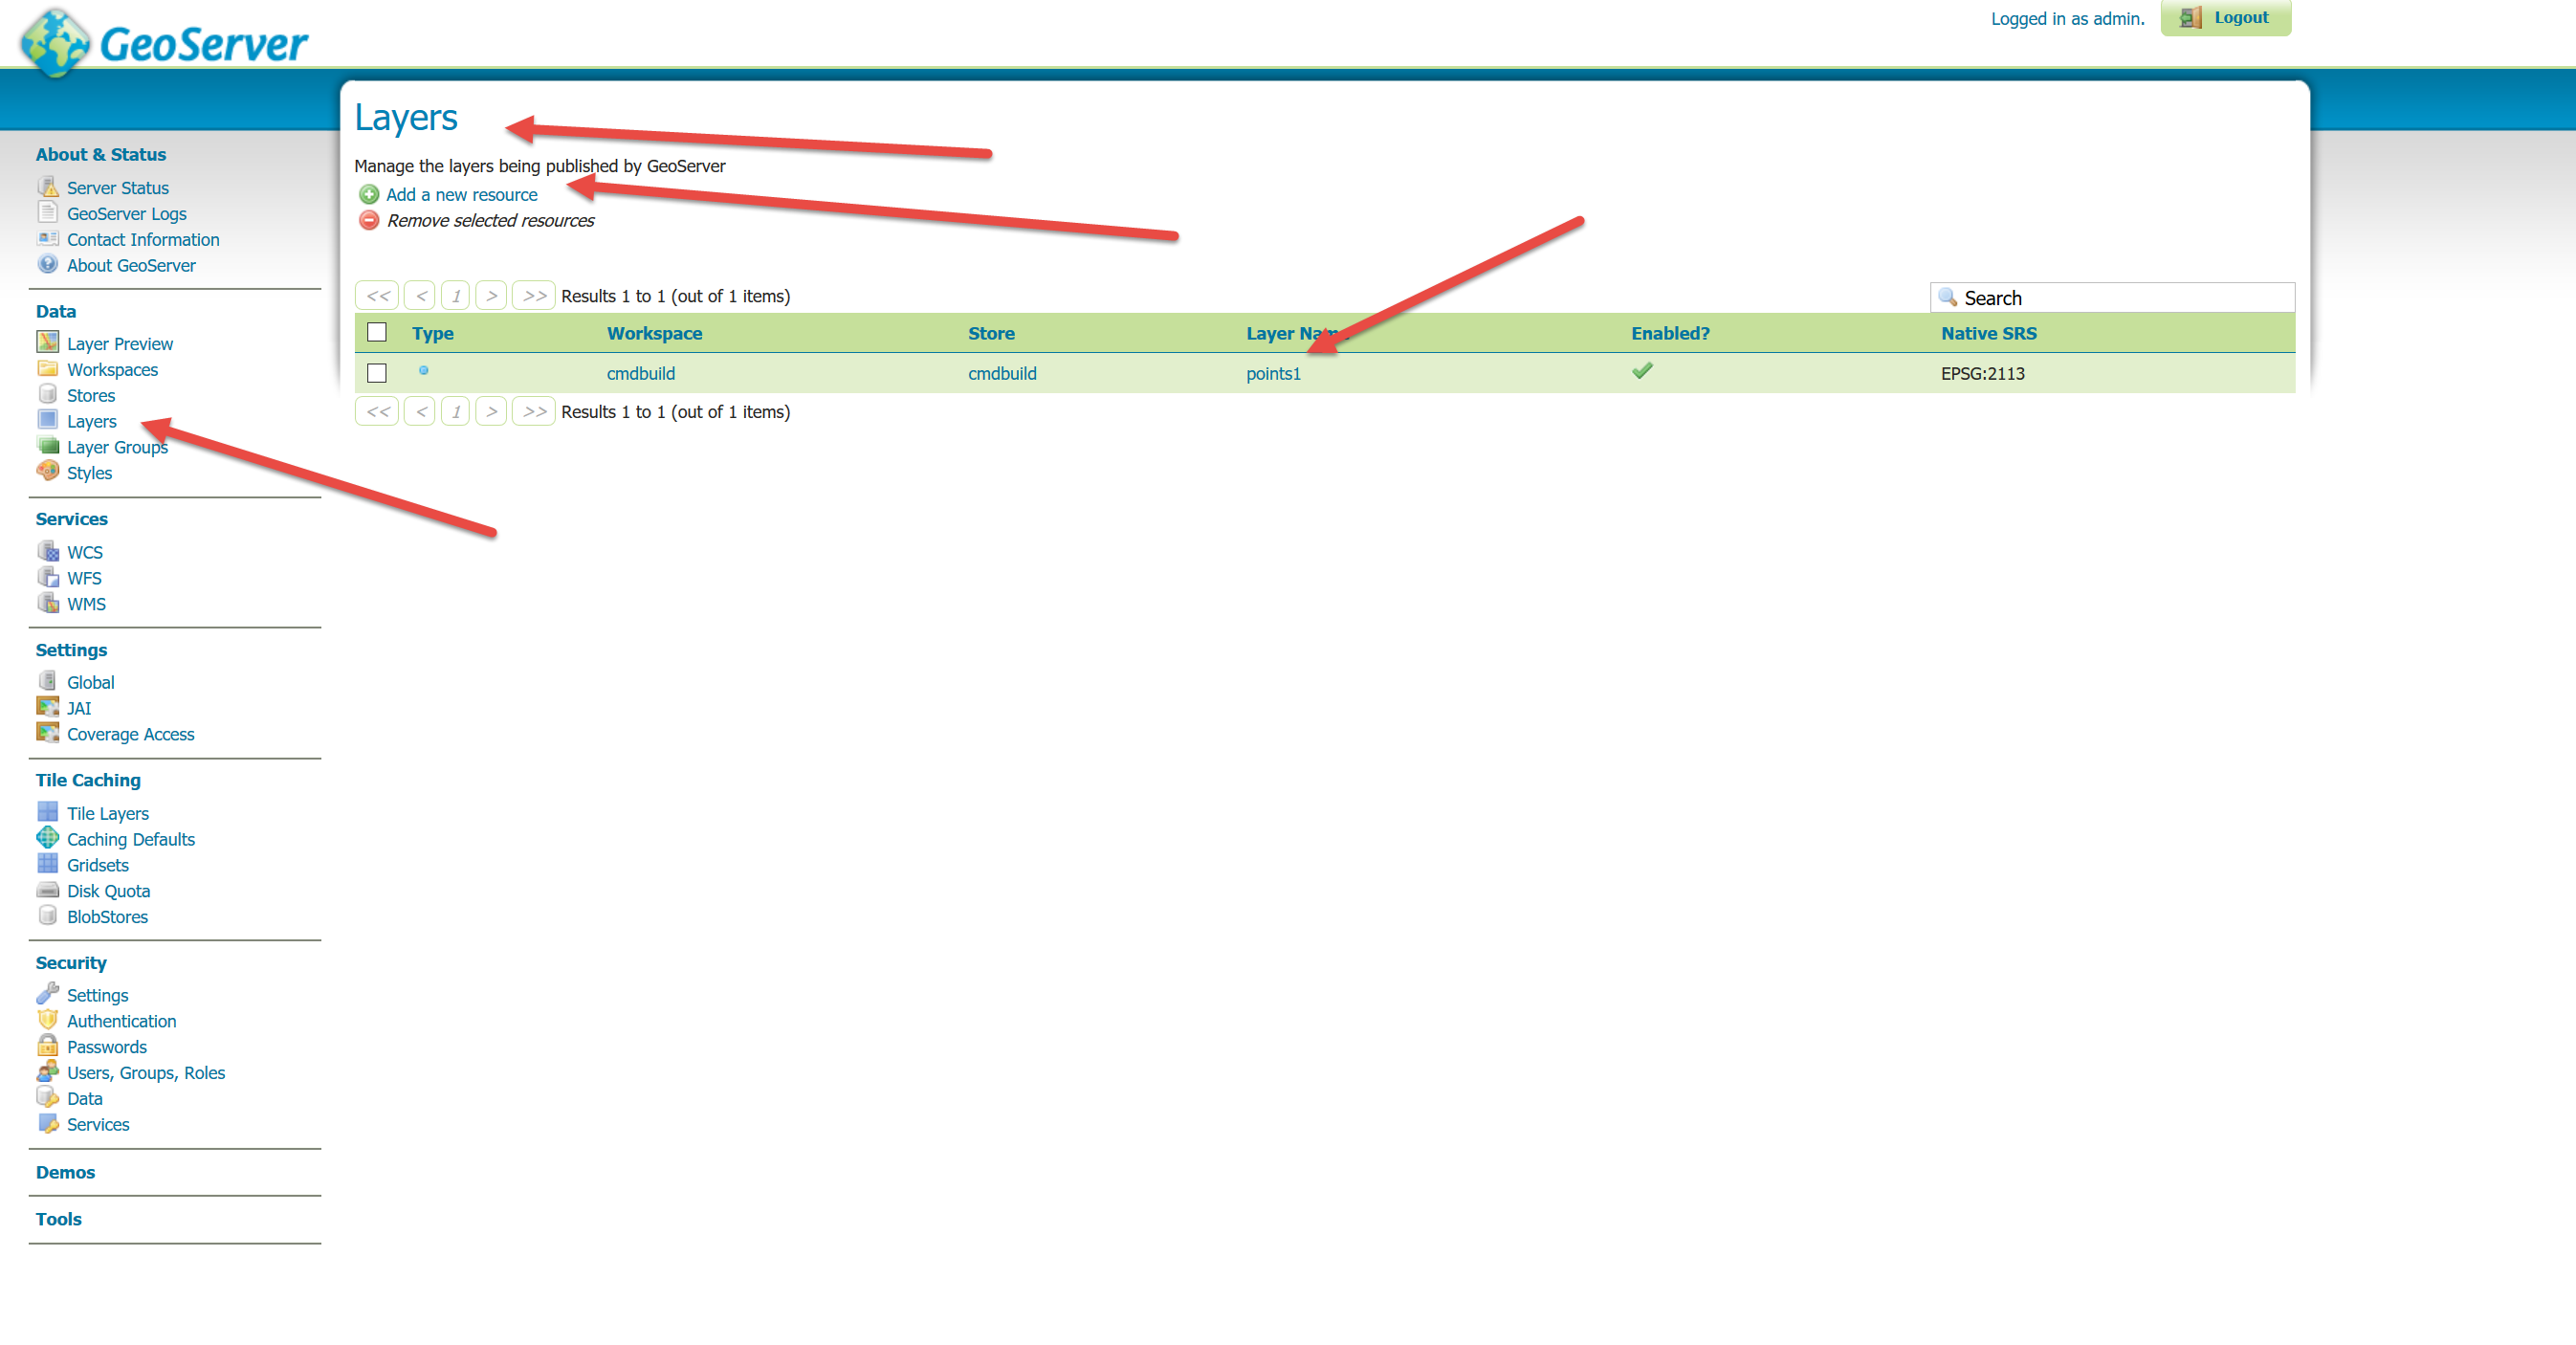Open Workspaces from Data menu

(x=112, y=370)
